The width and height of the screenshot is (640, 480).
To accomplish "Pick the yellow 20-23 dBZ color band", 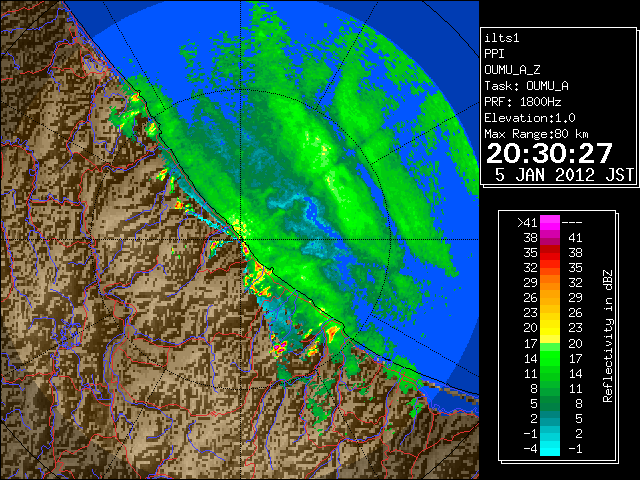I will pos(550,328).
